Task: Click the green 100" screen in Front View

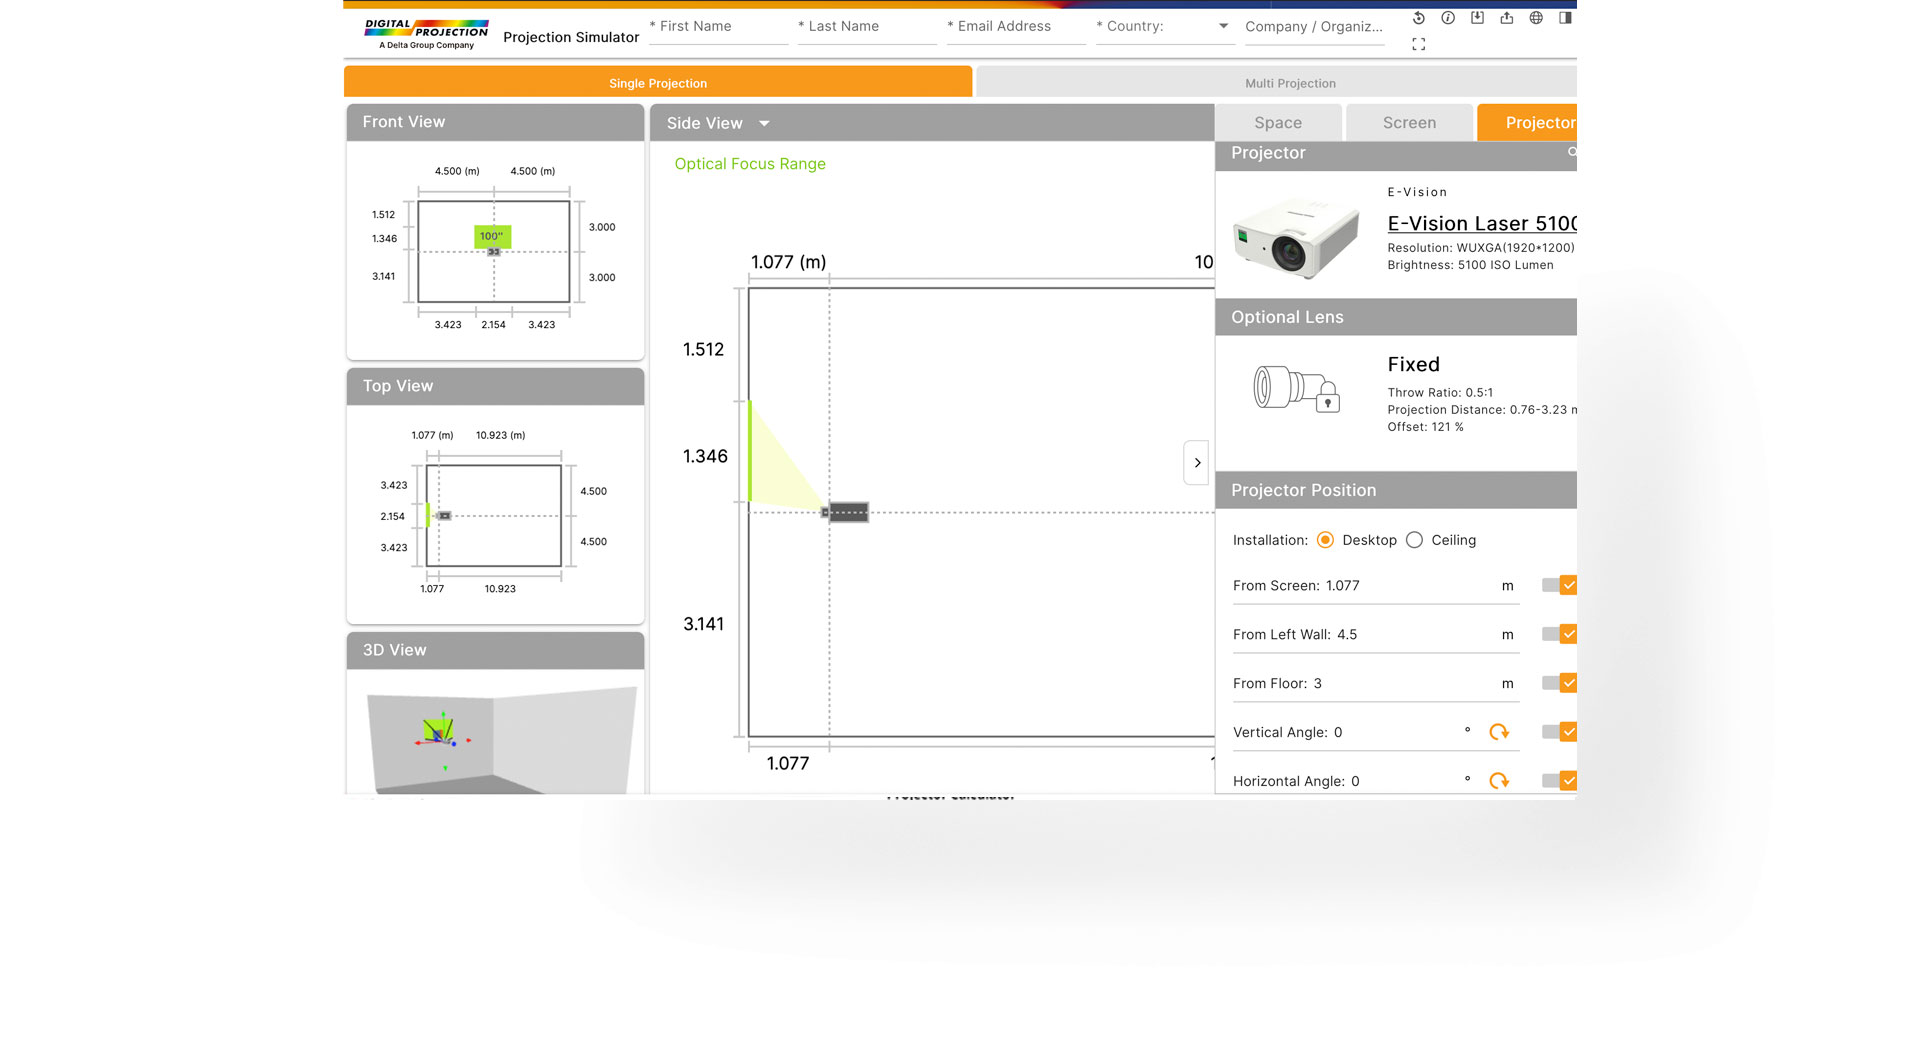Action: 492,236
